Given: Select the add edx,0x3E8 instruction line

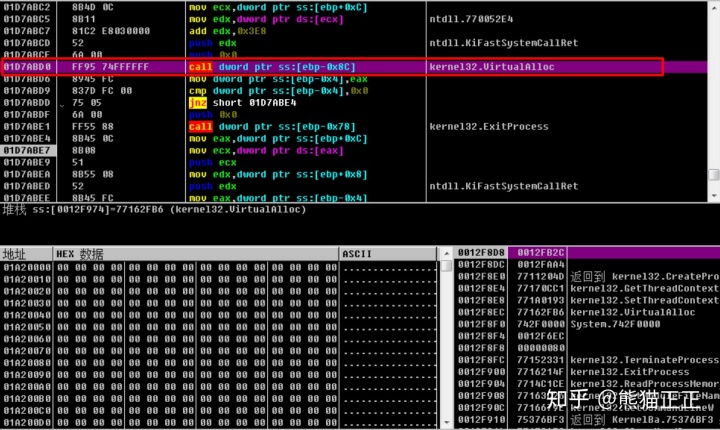Looking at the screenshot, I should click(x=354, y=31).
